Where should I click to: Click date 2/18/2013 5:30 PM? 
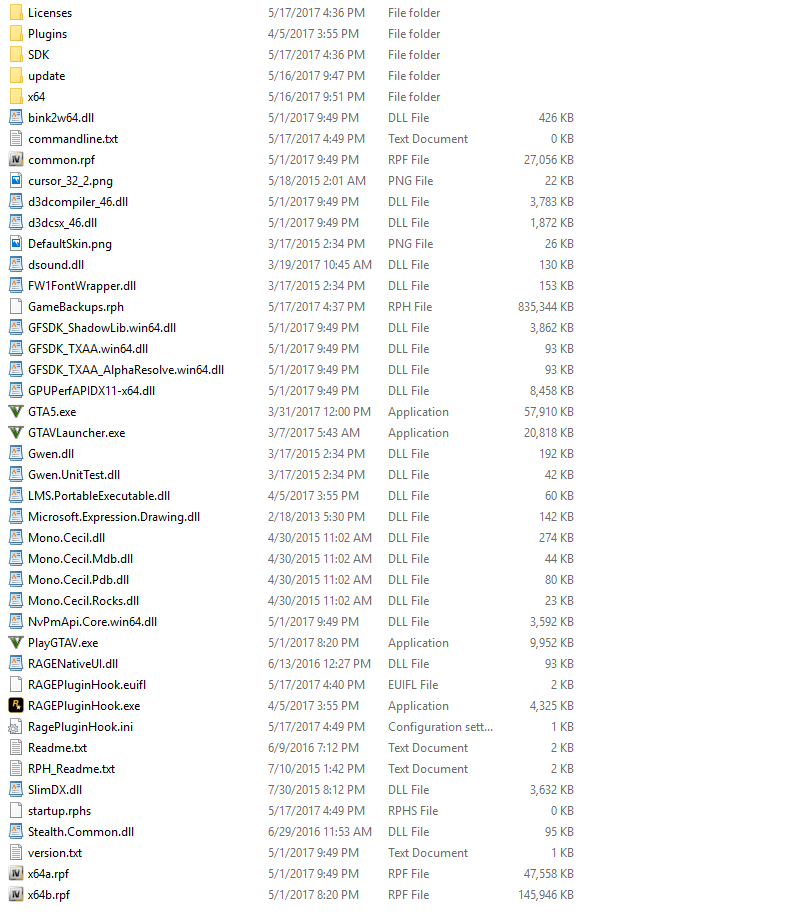coord(316,517)
